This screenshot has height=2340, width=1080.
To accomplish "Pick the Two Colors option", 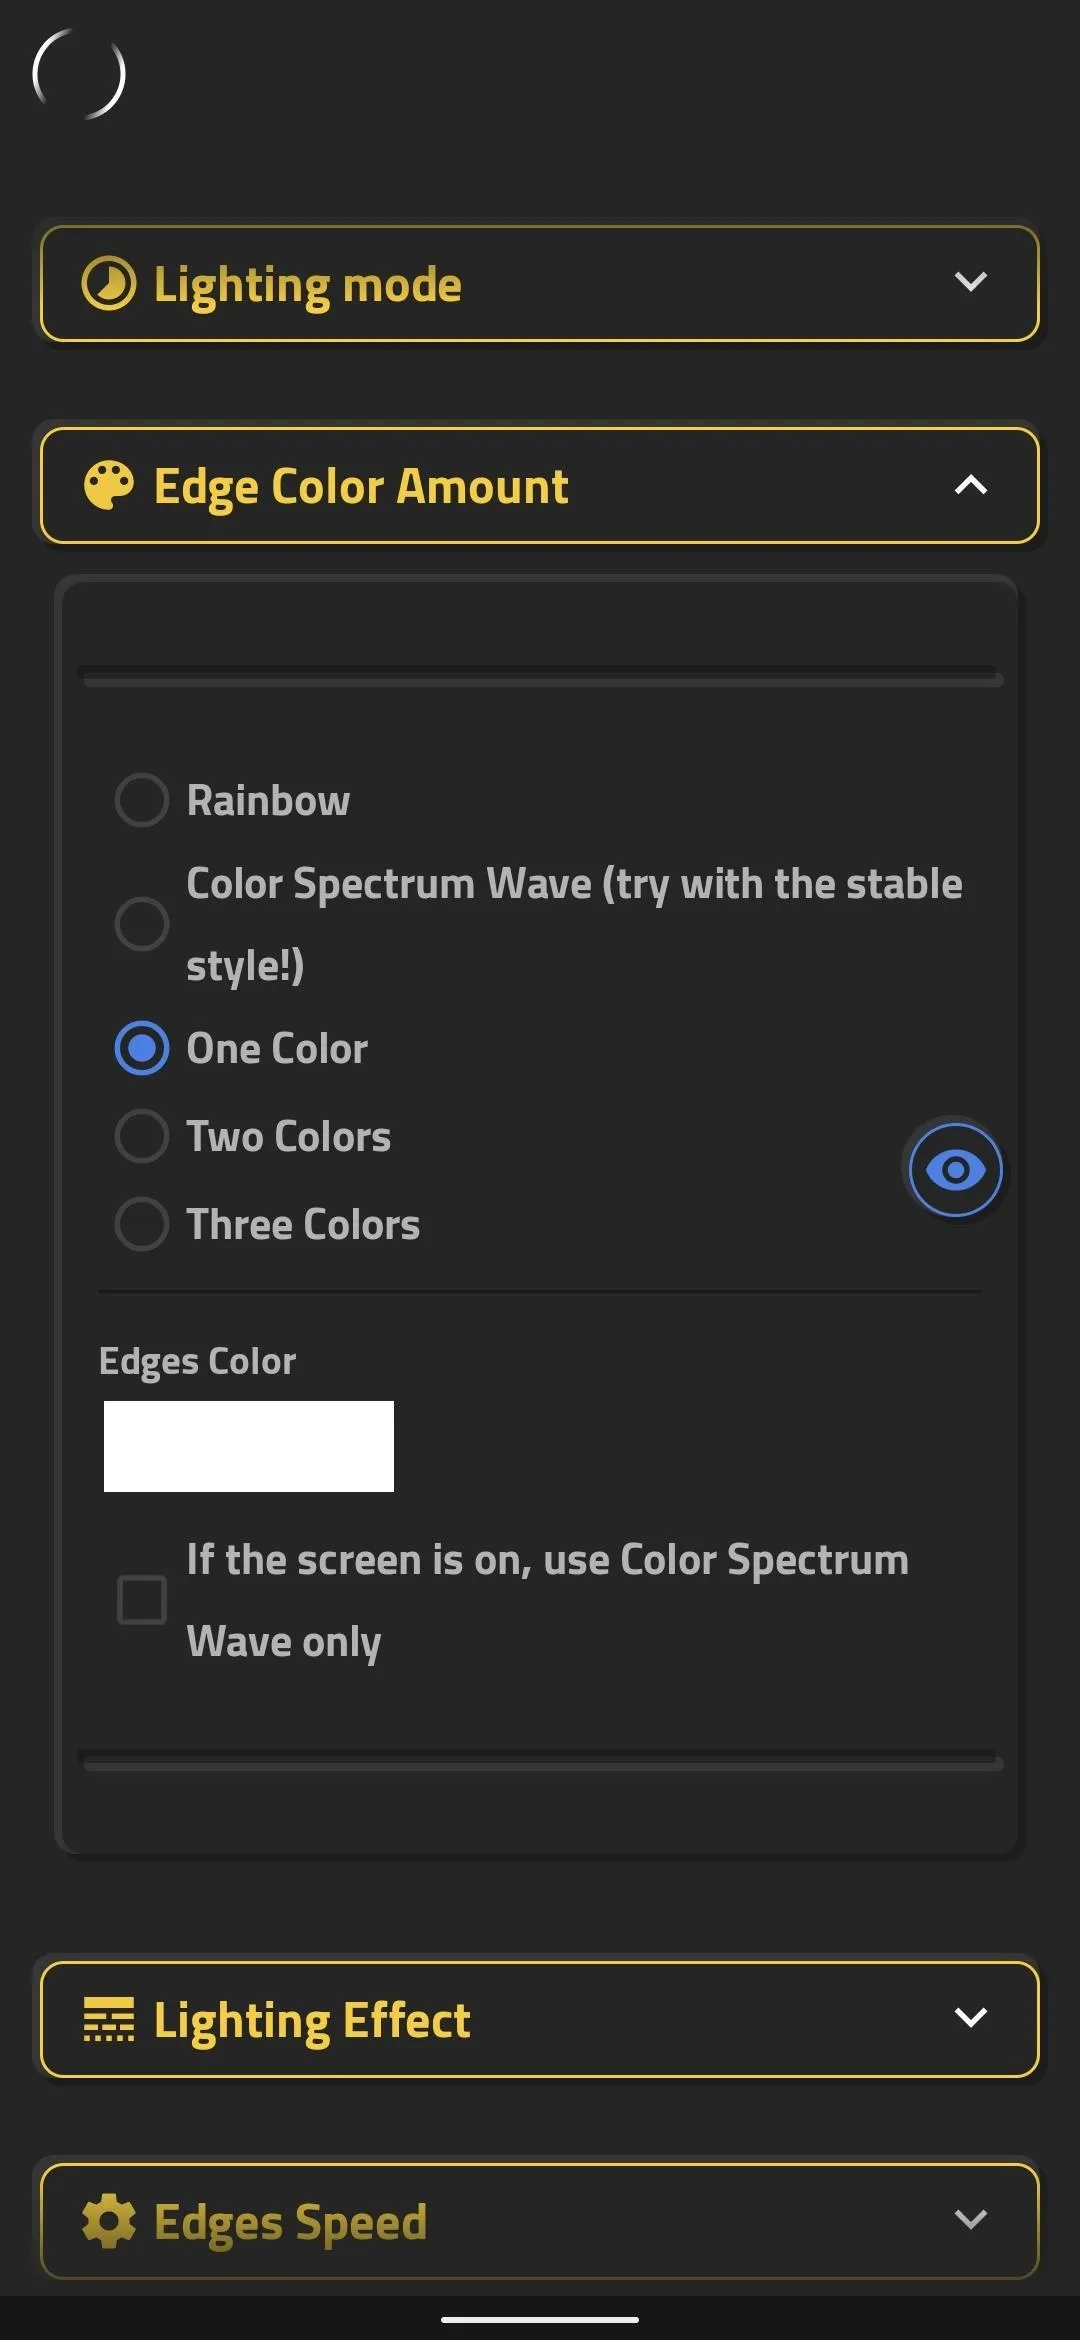I will tap(142, 1136).
